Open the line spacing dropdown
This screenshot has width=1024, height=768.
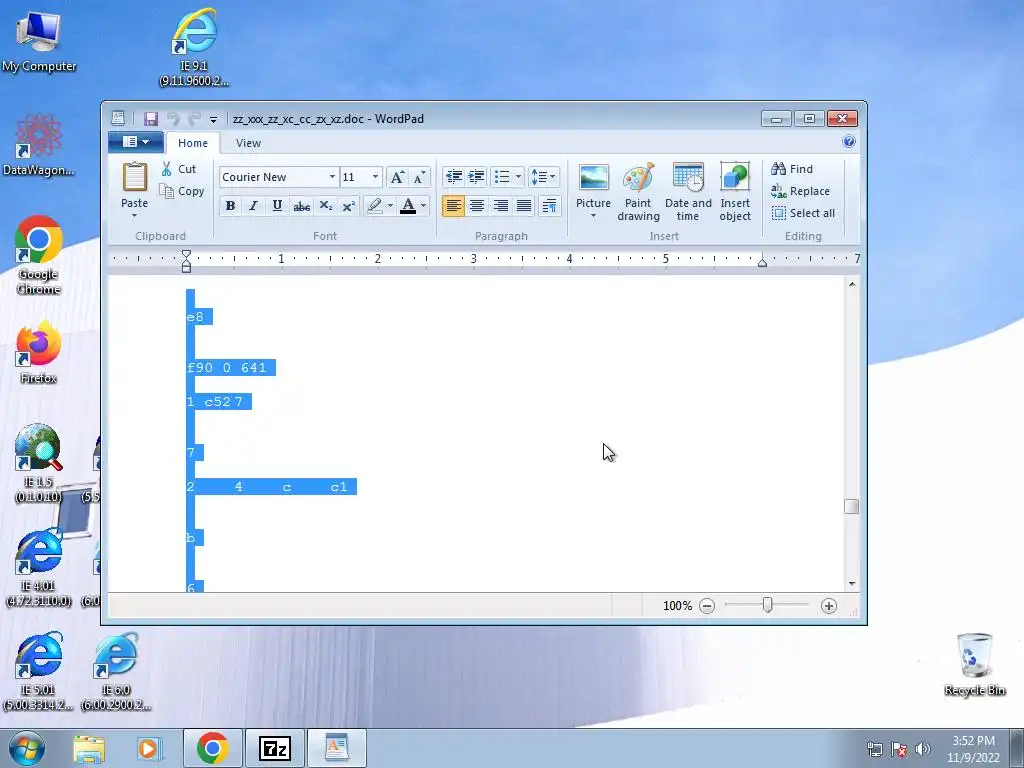click(543, 177)
